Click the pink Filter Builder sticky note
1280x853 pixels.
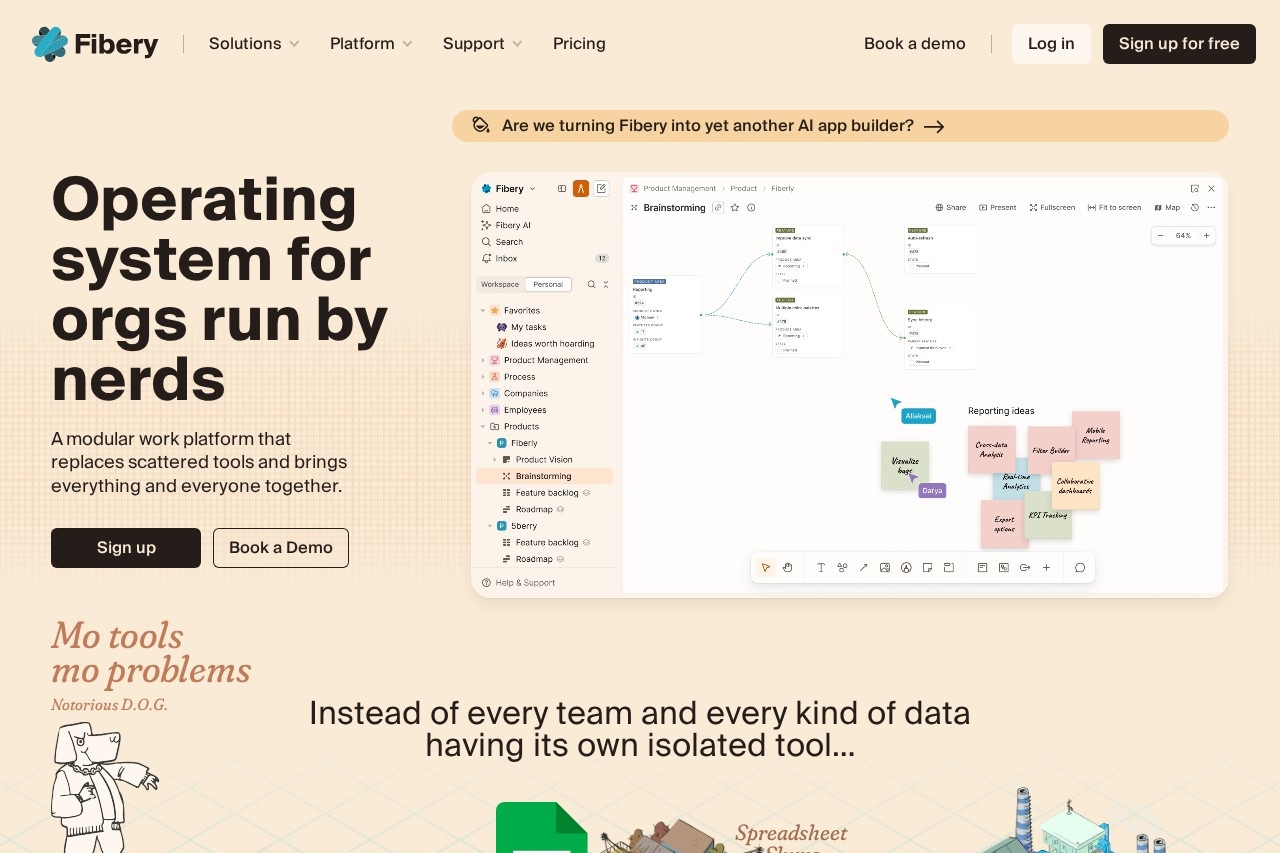(x=1050, y=450)
